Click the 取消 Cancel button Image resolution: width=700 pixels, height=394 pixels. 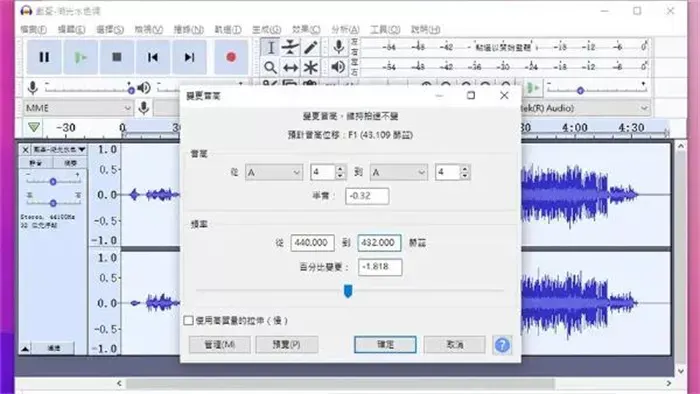(454, 344)
